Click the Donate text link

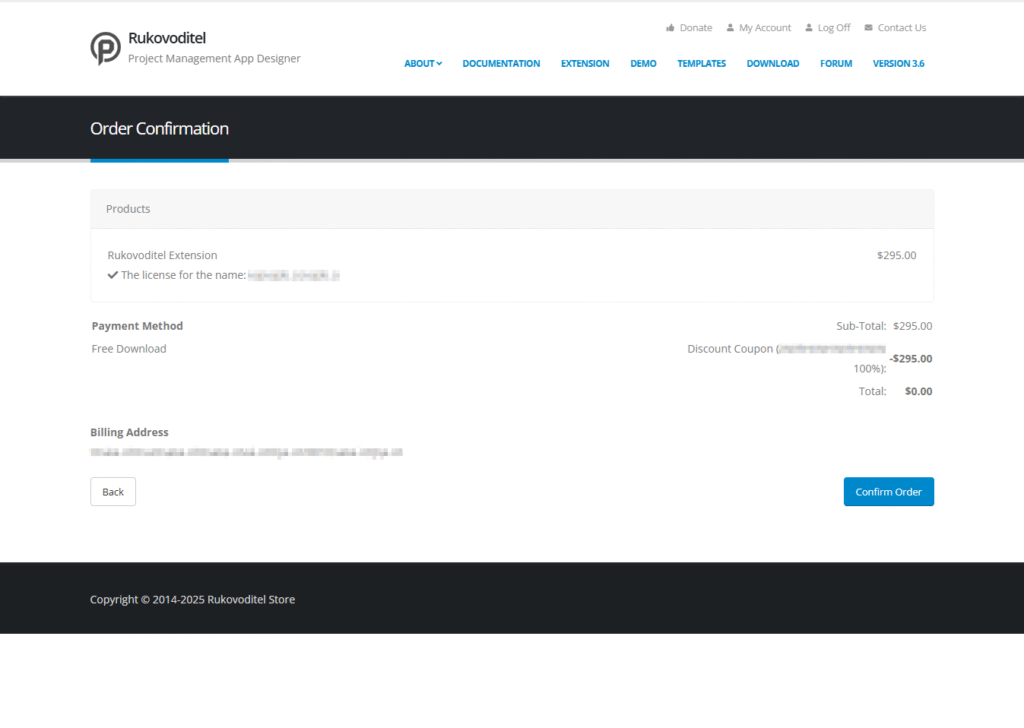(x=696, y=28)
